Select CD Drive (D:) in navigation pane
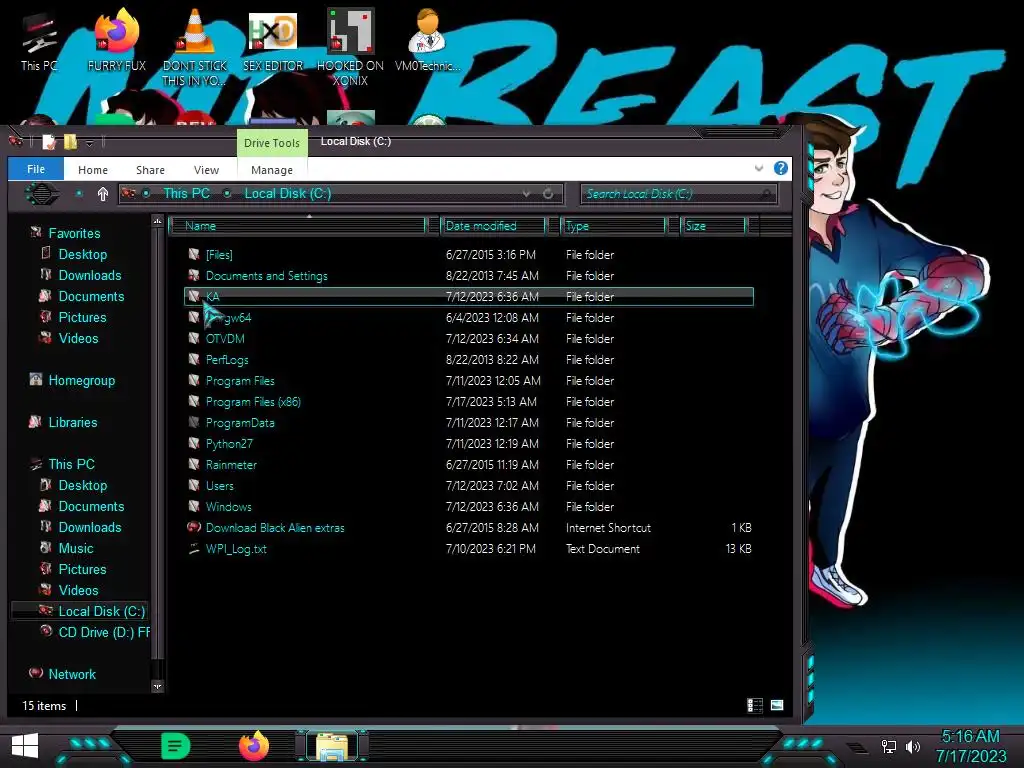Viewport: 1024px width, 768px height. 104,632
